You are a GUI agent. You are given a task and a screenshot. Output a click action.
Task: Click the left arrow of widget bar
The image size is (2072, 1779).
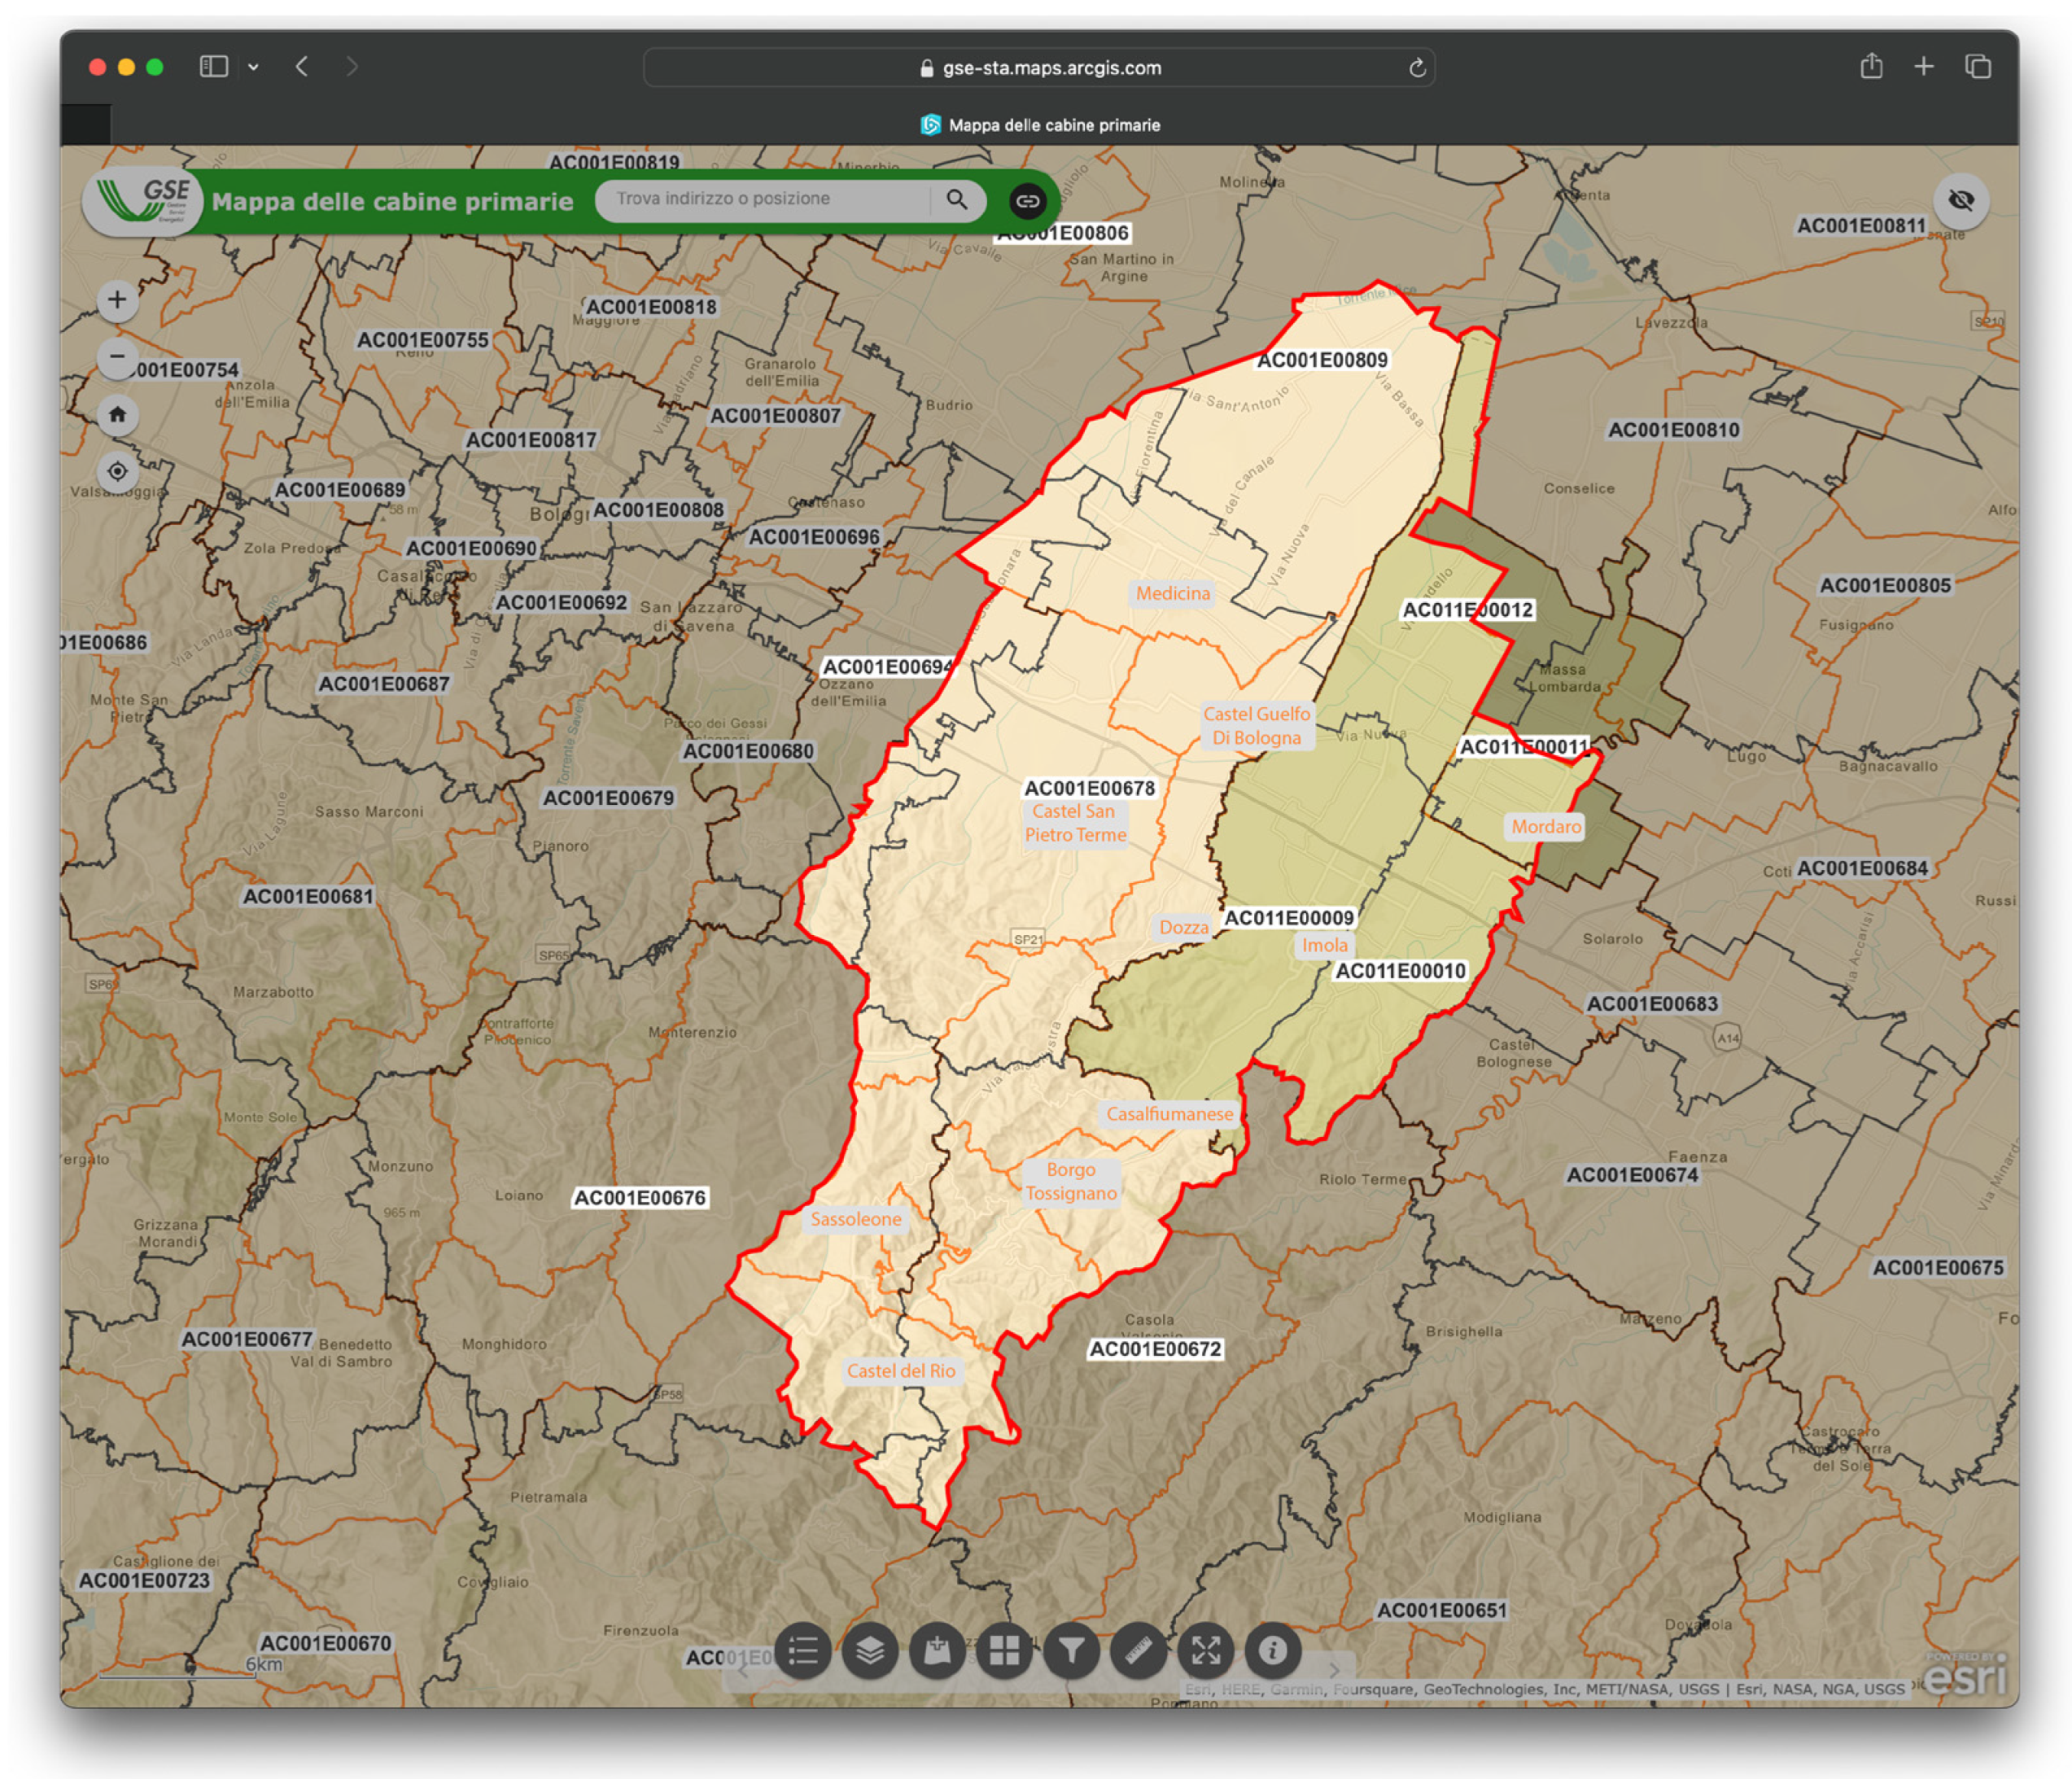743,1669
